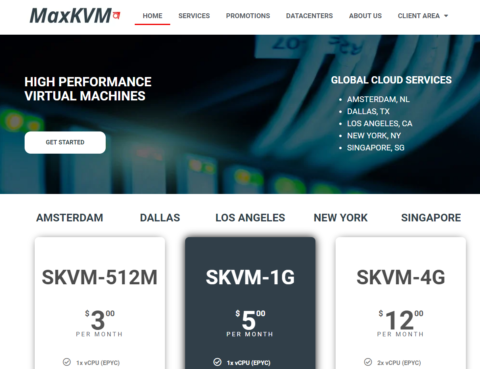
Task: Open the Services menu
Action: tap(194, 16)
